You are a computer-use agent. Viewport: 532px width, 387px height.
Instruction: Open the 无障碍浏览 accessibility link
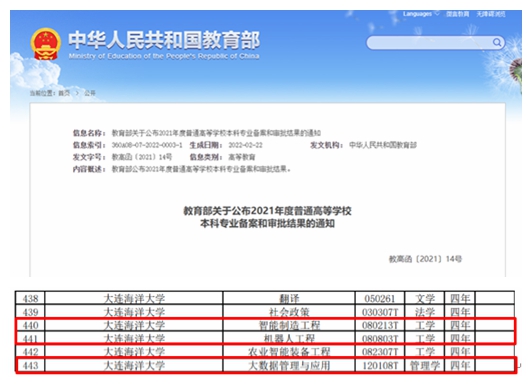(491, 14)
